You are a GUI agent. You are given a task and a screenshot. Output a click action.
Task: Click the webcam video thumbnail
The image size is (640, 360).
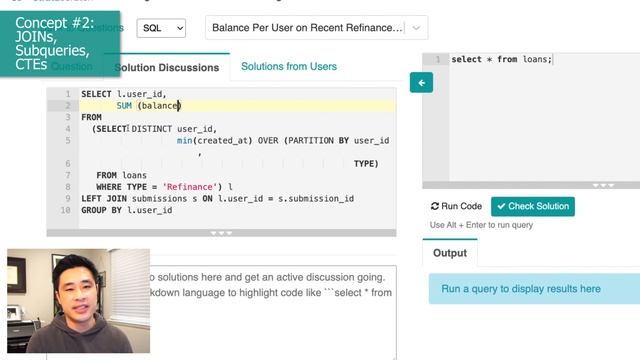[x=78, y=301]
